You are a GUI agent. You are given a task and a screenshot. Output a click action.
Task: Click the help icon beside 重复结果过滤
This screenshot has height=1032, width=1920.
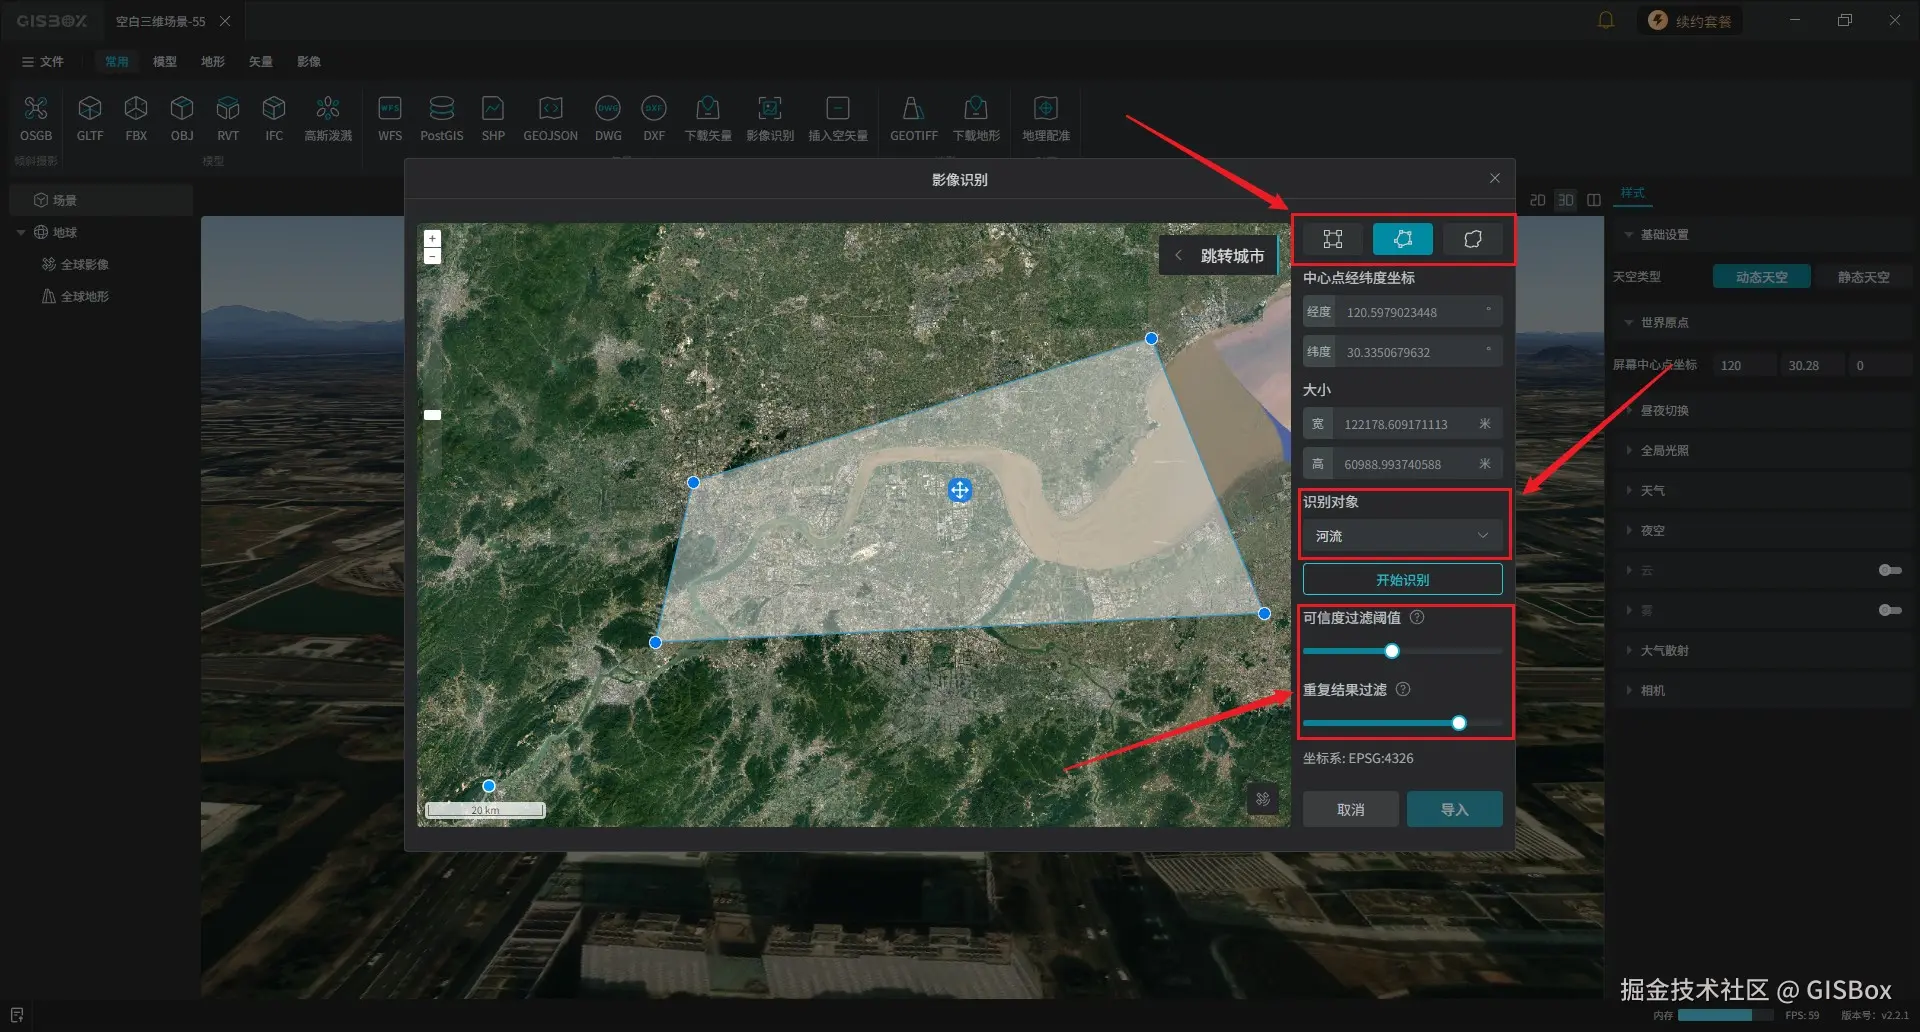point(1403,690)
